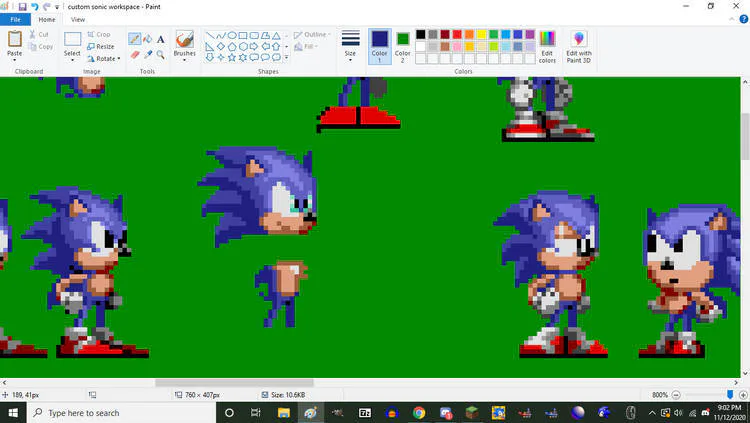
Task: Choose the Oval shape
Action: point(232,35)
